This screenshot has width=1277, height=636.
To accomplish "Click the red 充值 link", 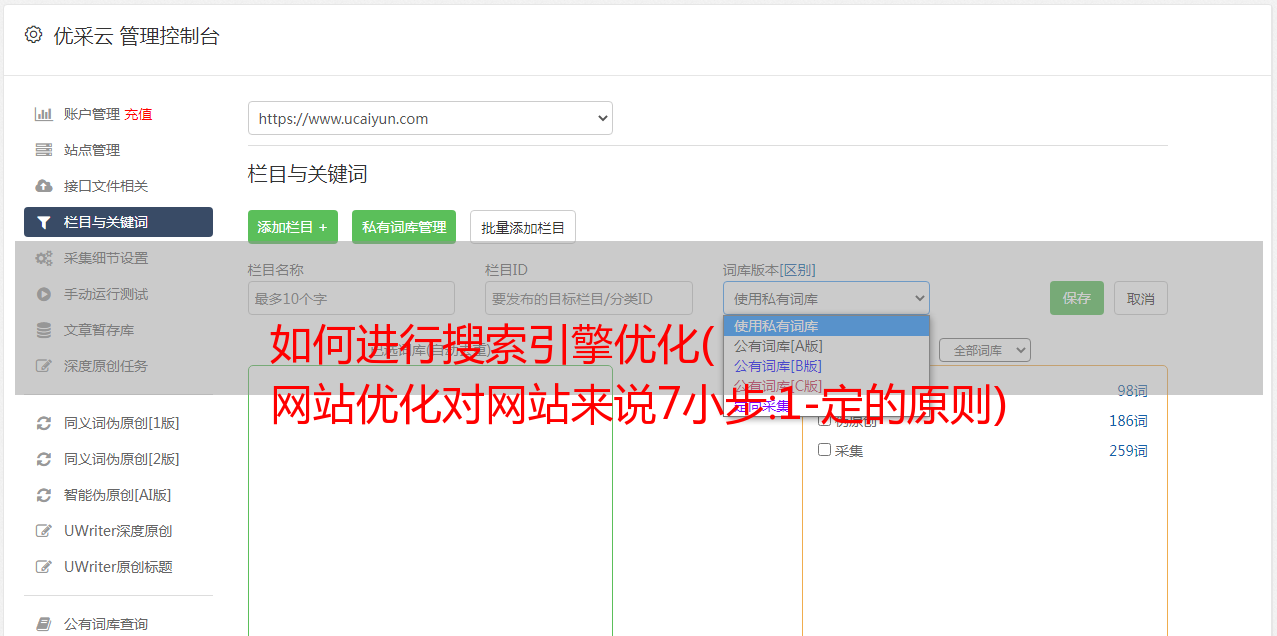I will coord(138,114).
